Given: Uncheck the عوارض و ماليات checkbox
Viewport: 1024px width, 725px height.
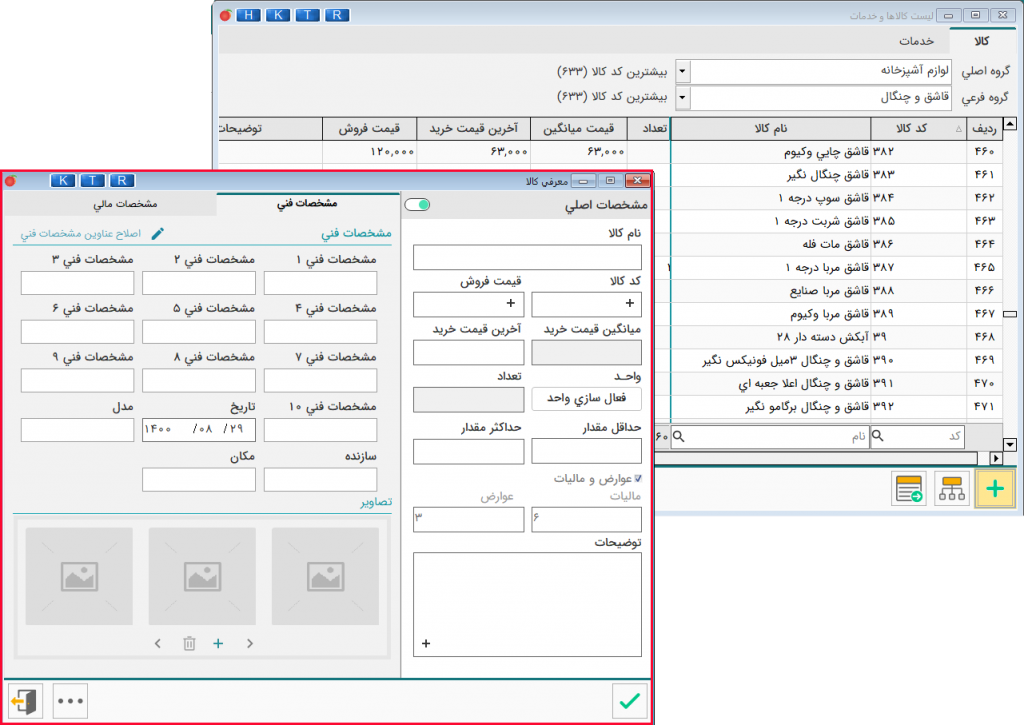Looking at the screenshot, I should [638, 479].
